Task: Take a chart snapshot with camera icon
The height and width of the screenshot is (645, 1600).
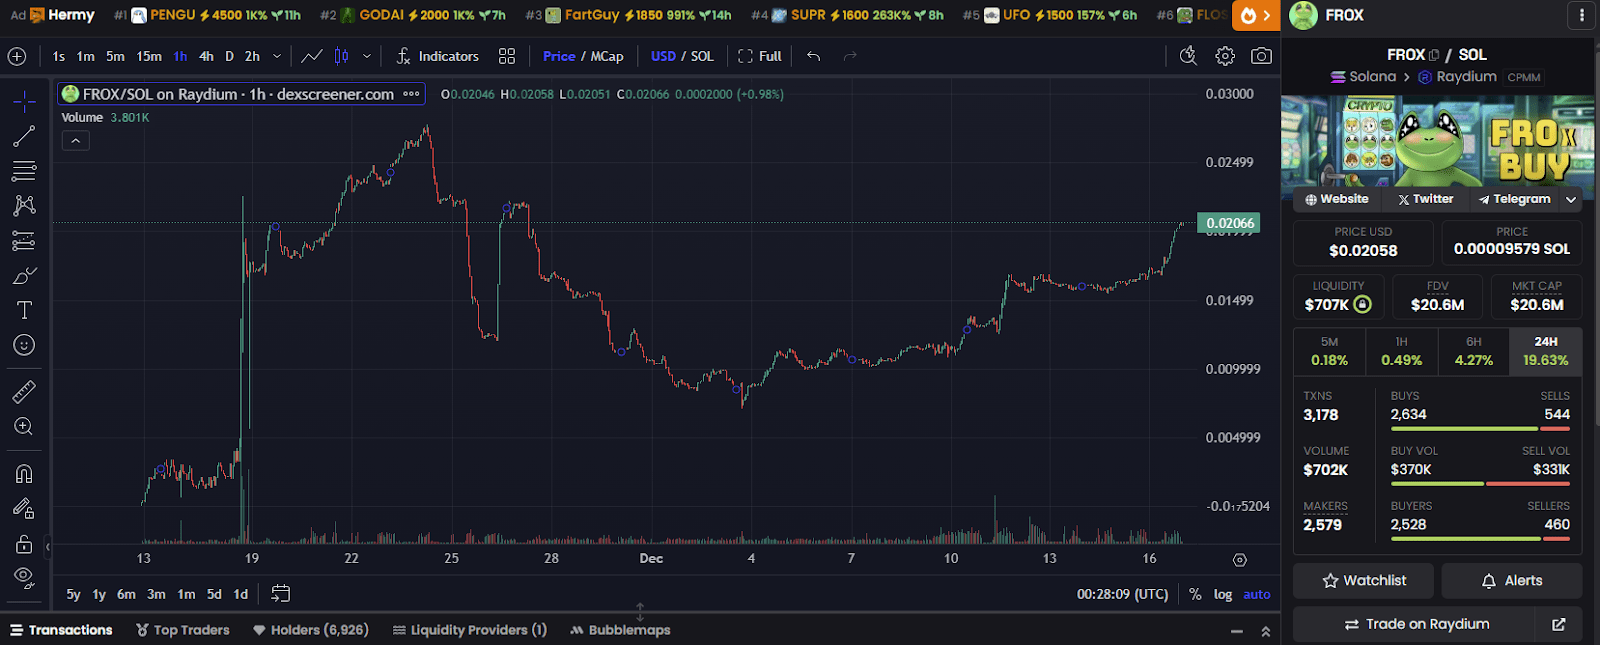Action: point(1262,56)
